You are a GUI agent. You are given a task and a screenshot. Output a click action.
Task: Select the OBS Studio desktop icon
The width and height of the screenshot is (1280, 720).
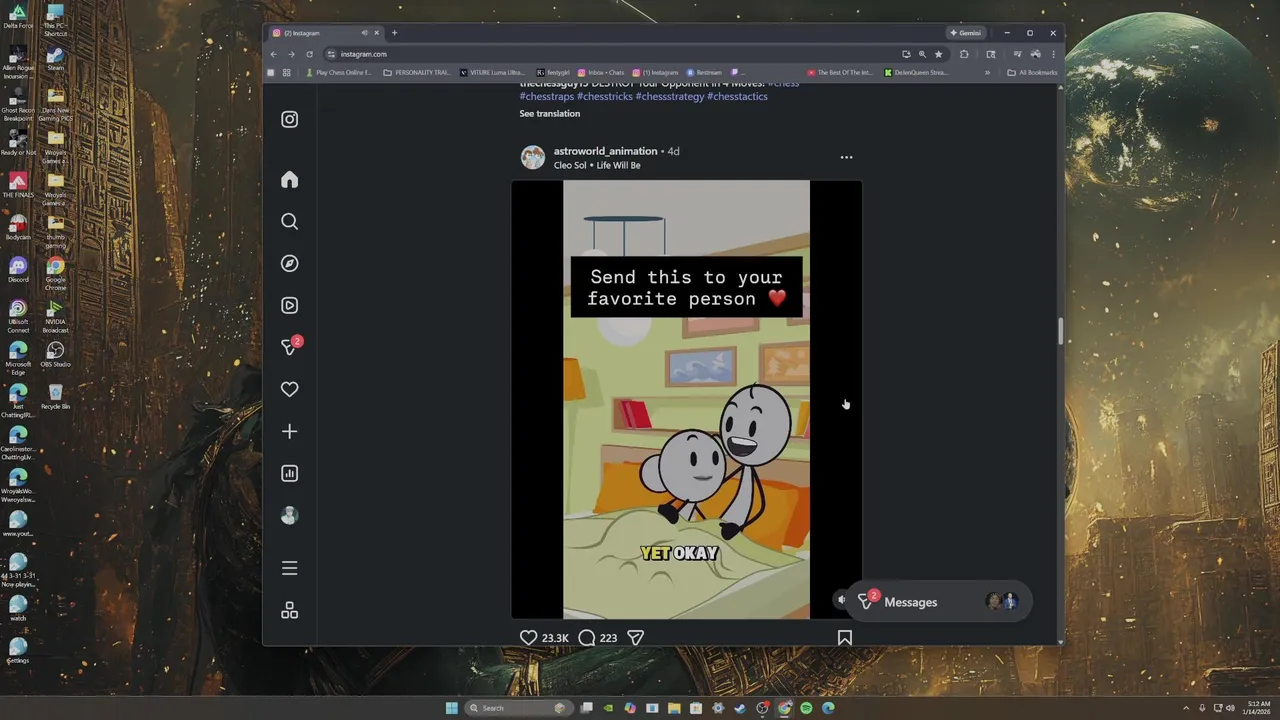click(x=55, y=354)
